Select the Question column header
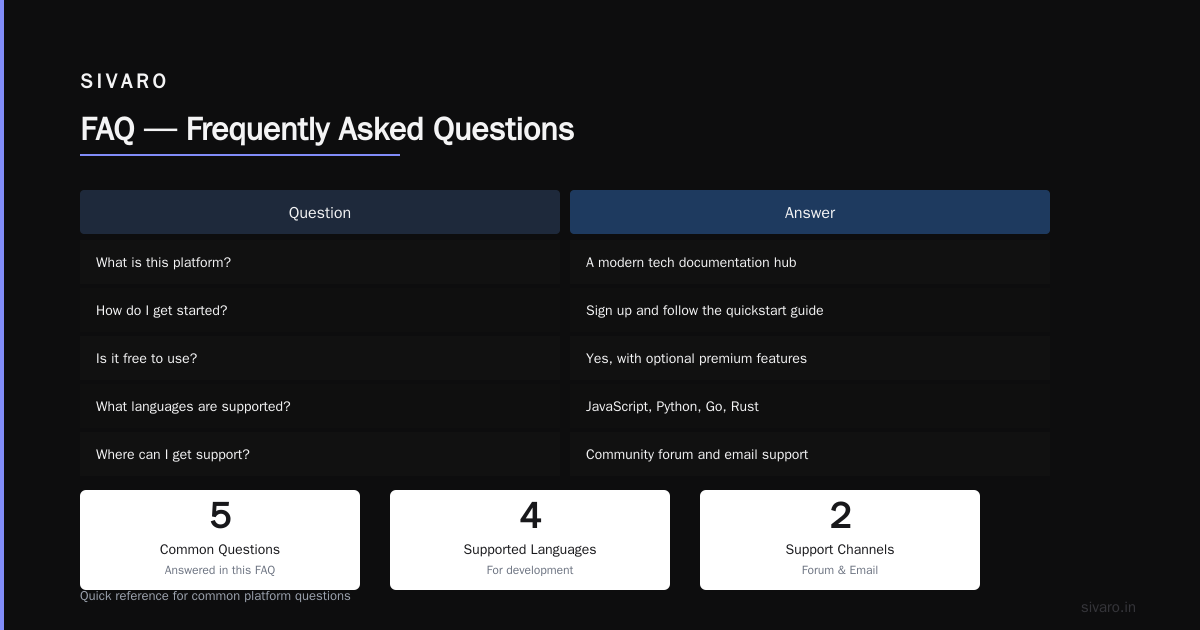This screenshot has height=630, width=1200. coord(320,212)
